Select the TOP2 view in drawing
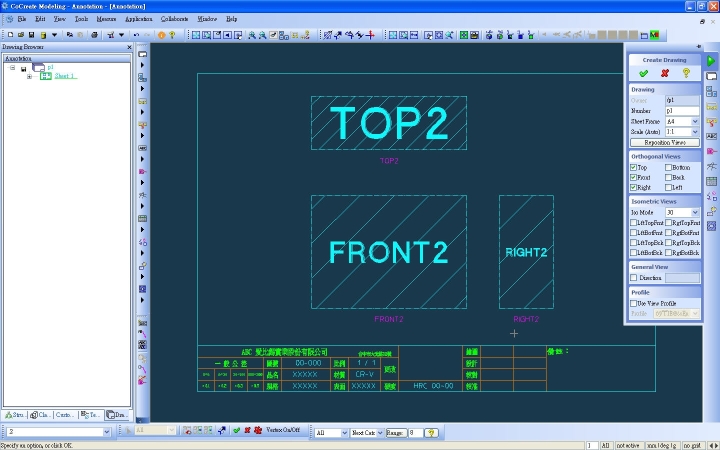 pos(389,123)
